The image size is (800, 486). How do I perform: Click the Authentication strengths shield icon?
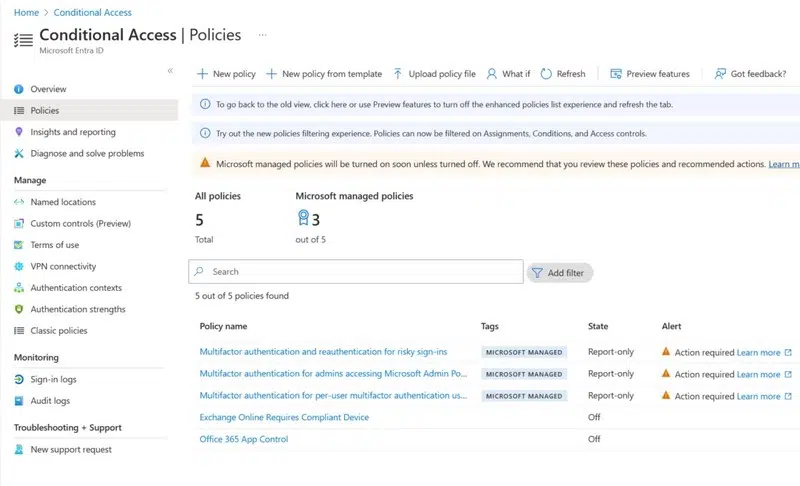pyautogui.click(x=19, y=309)
